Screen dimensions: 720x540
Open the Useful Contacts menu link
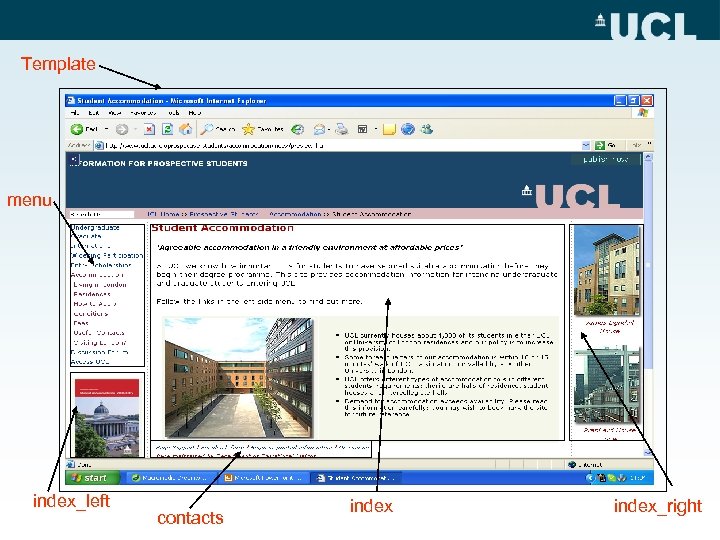tap(99, 333)
